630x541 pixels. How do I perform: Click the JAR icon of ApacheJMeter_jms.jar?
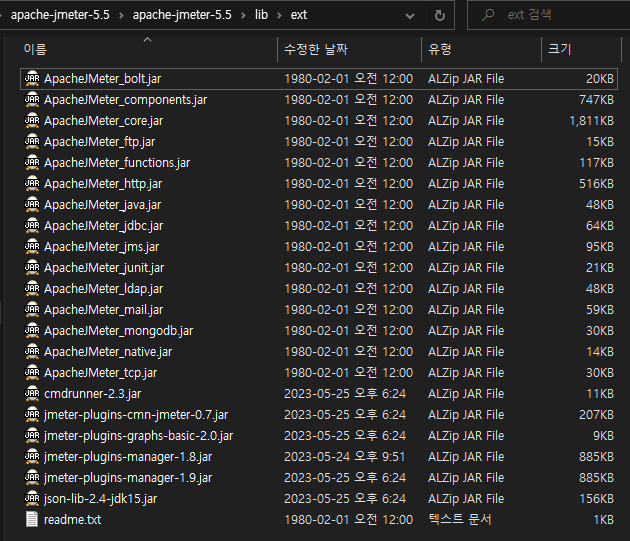coord(32,246)
